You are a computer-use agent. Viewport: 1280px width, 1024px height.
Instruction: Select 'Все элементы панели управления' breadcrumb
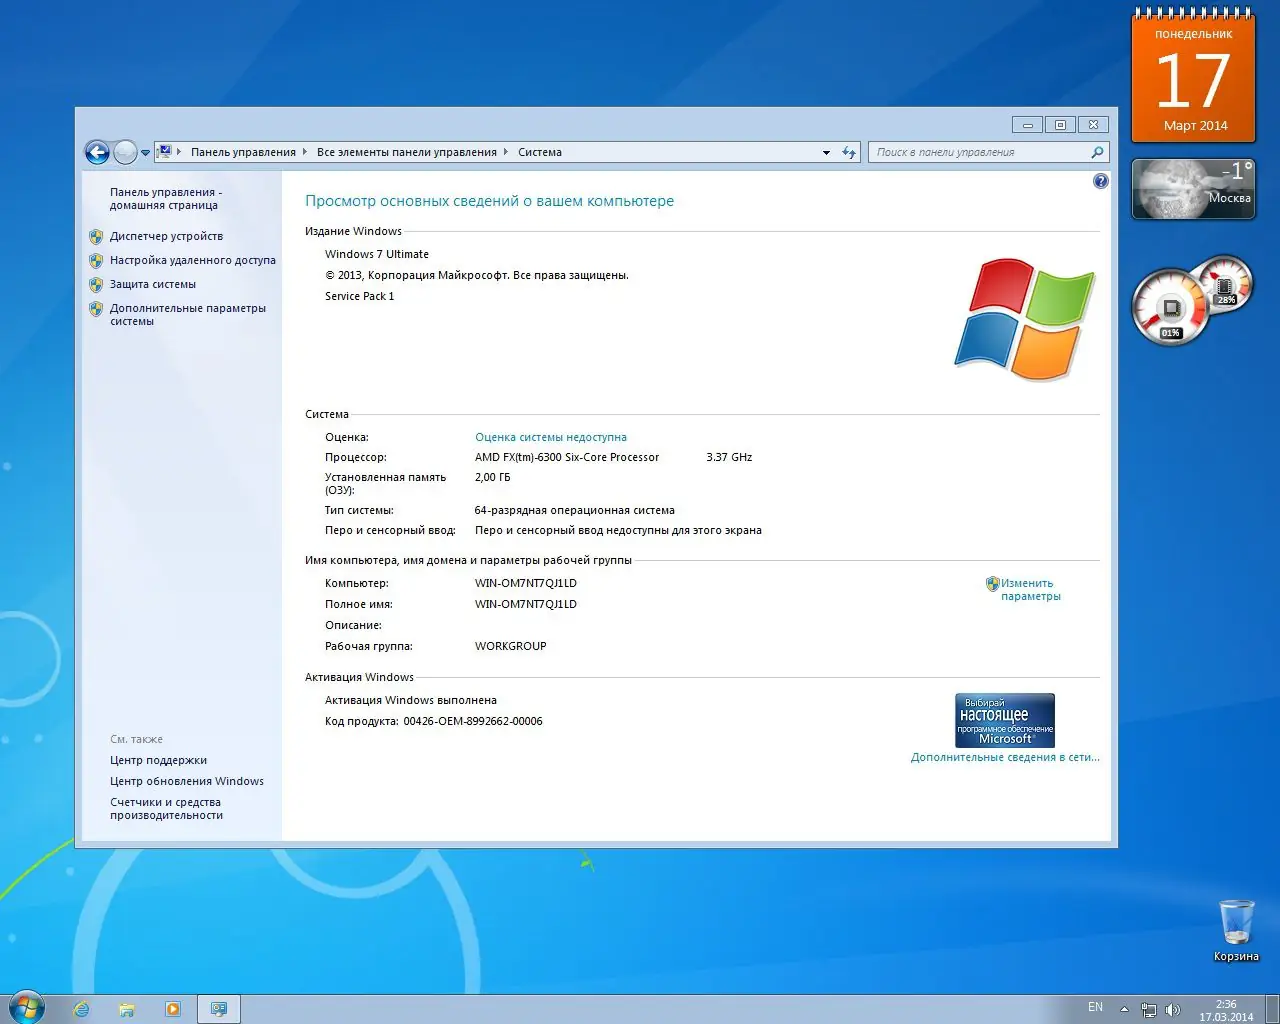click(406, 152)
